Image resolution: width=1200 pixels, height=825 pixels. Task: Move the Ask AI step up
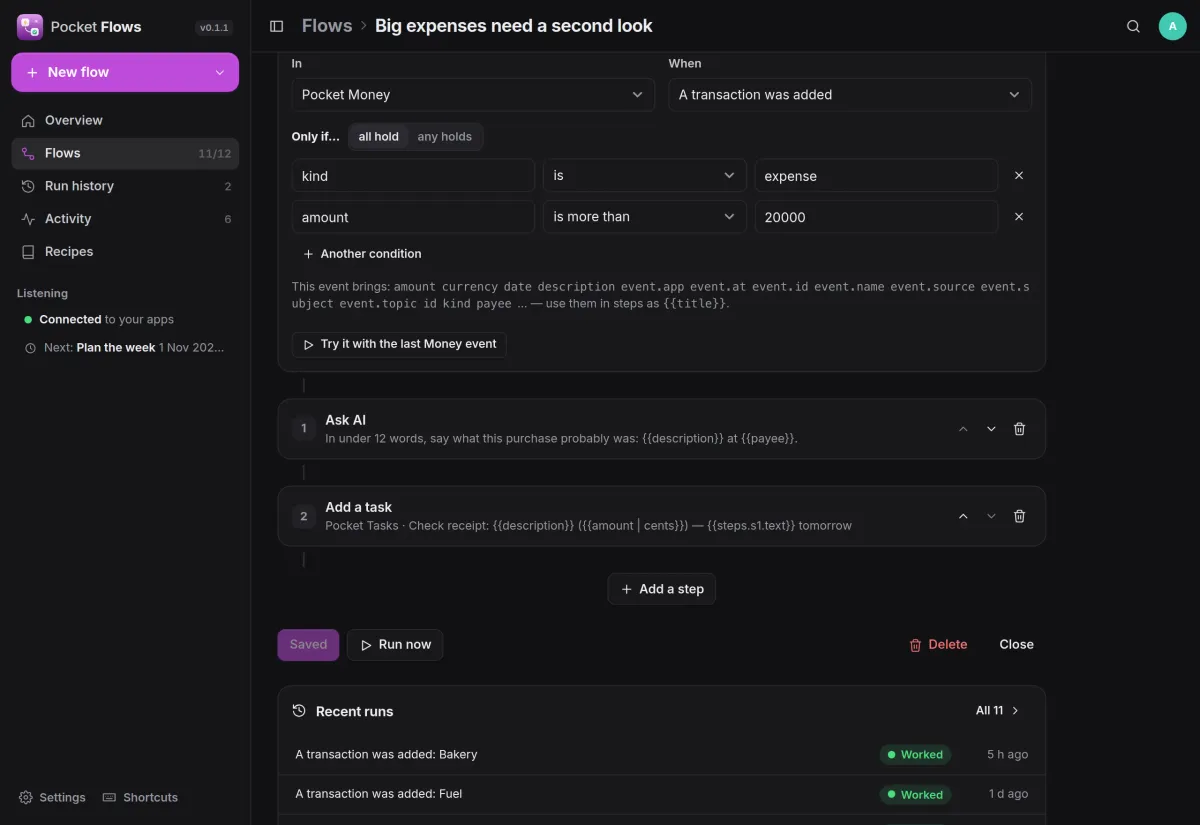tap(963, 429)
